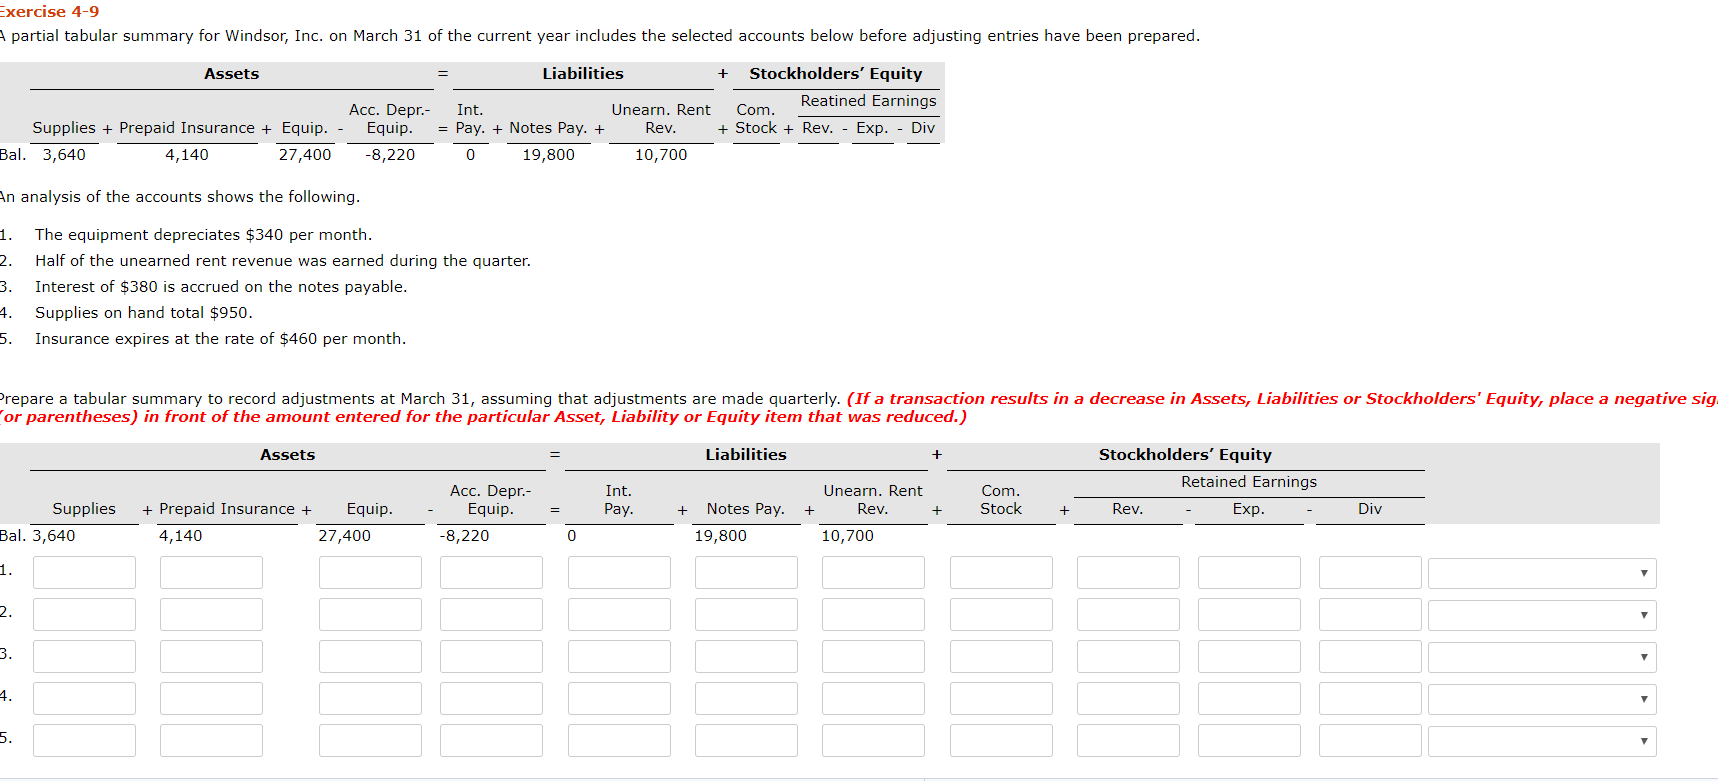Click 'Insurance expires at the rate of $460' text

(220, 339)
